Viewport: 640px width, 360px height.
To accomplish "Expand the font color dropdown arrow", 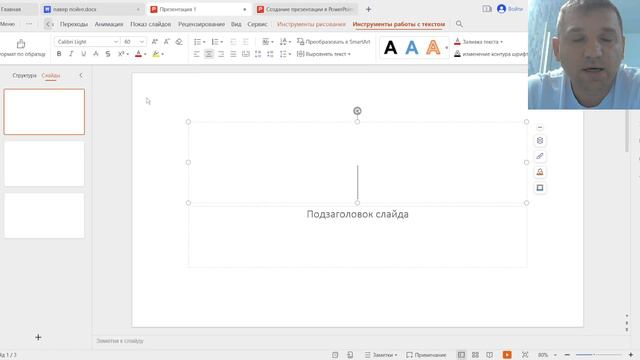I will point(145,54).
